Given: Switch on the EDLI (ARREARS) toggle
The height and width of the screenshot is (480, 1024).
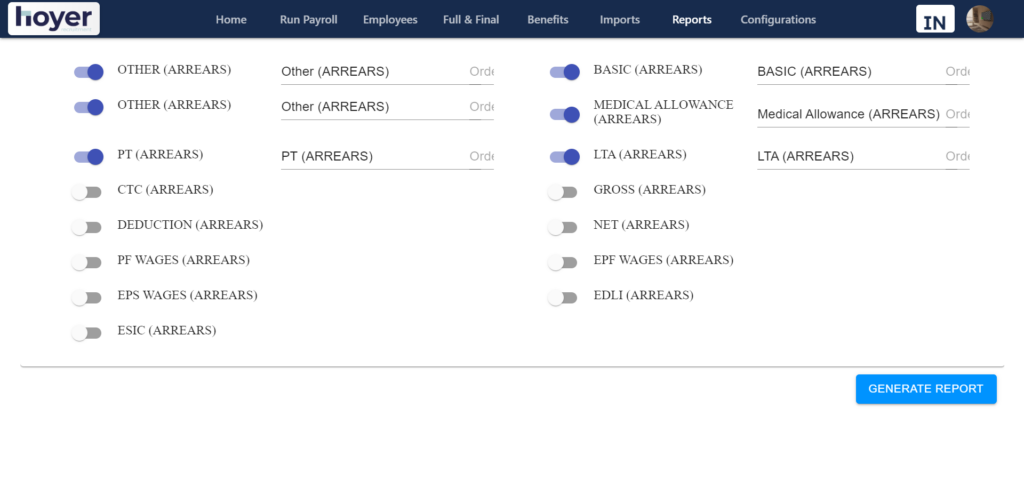Looking at the screenshot, I should coord(562,298).
